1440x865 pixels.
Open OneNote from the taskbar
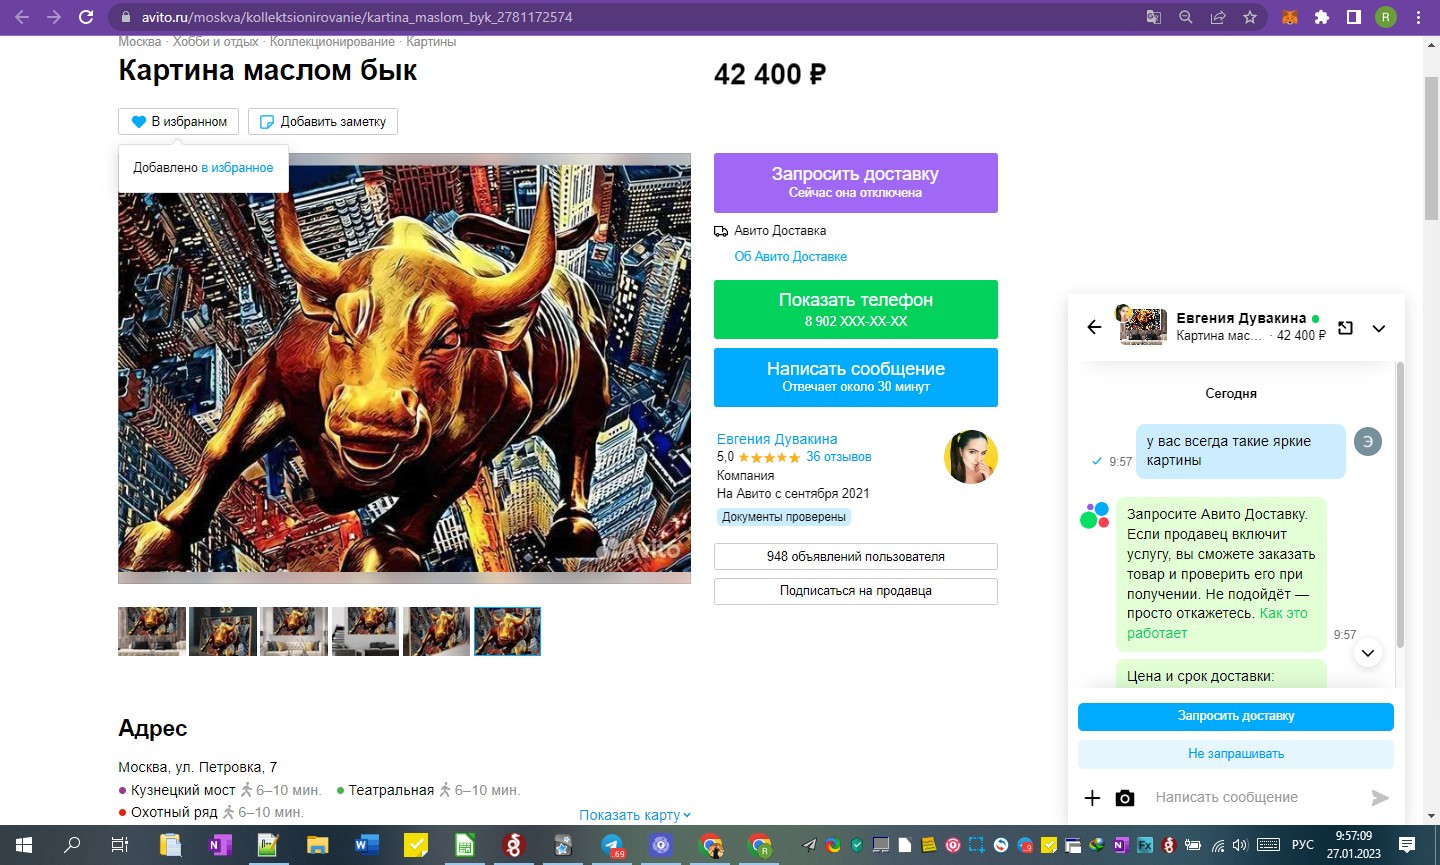(219, 845)
